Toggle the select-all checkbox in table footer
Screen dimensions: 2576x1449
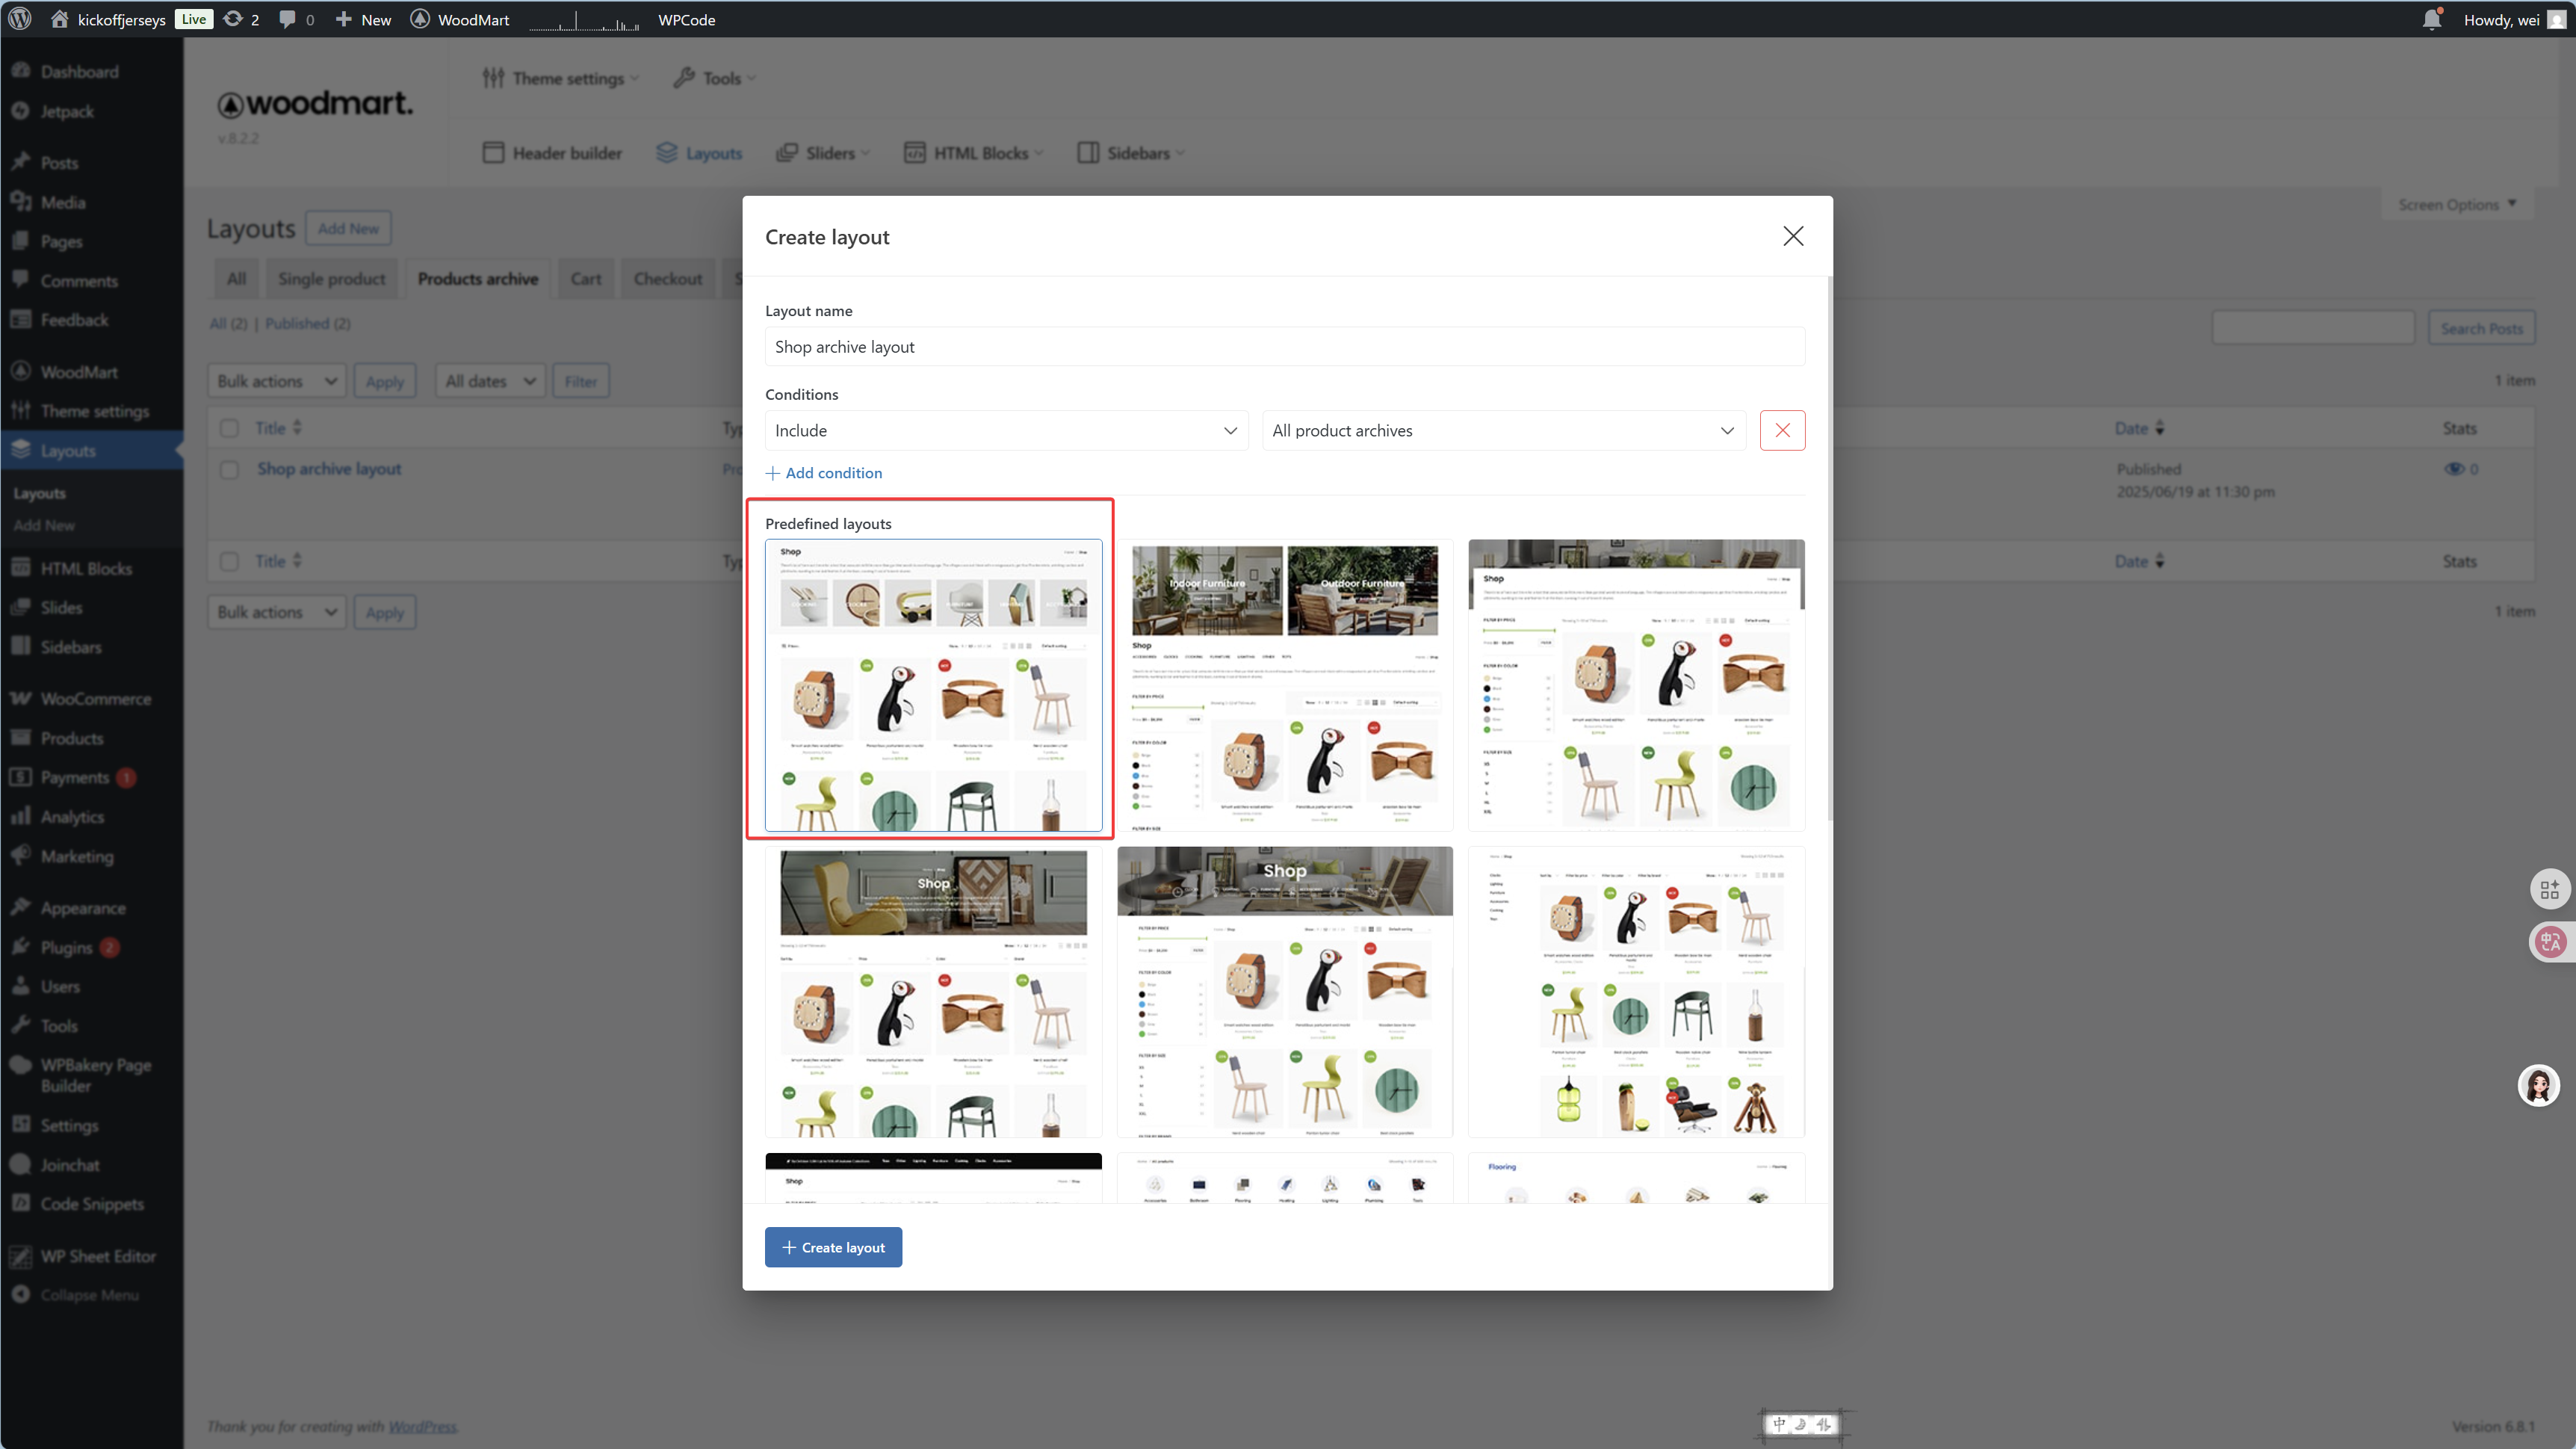(229, 561)
